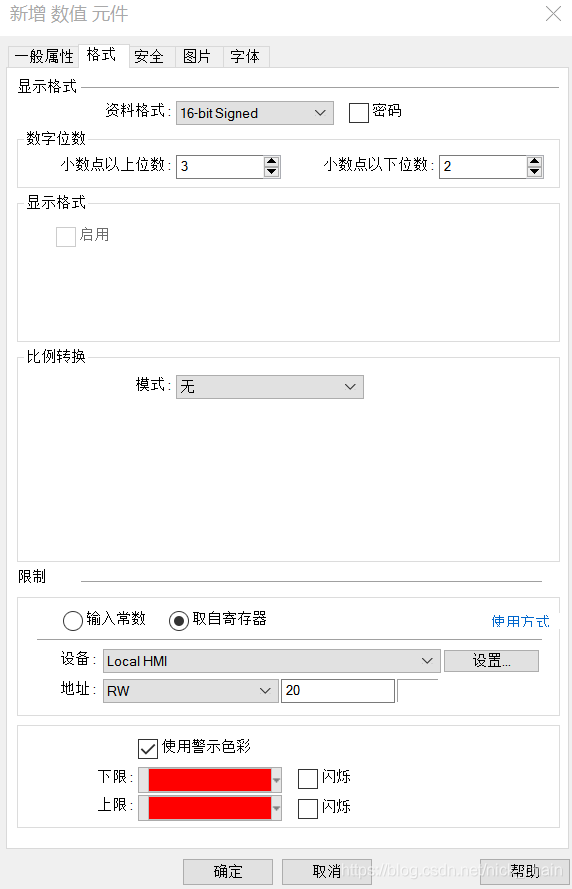
Task: Select the 输入常数 radio button
Action: point(73,620)
